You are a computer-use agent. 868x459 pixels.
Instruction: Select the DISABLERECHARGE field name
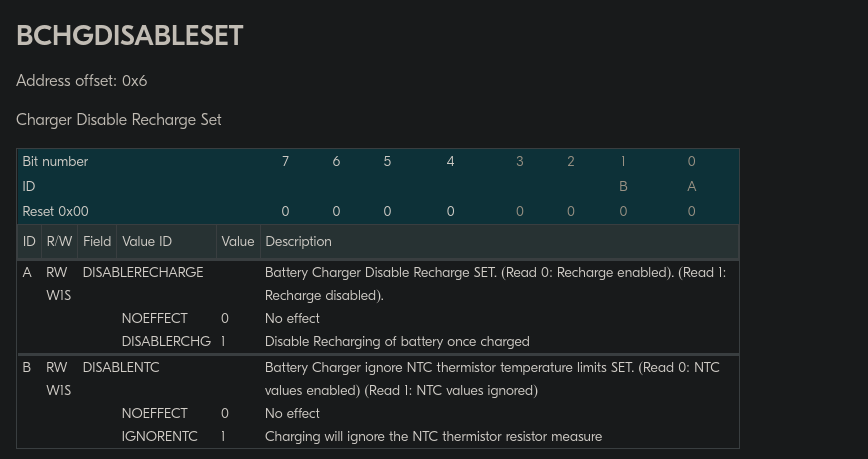[x=143, y=272]
